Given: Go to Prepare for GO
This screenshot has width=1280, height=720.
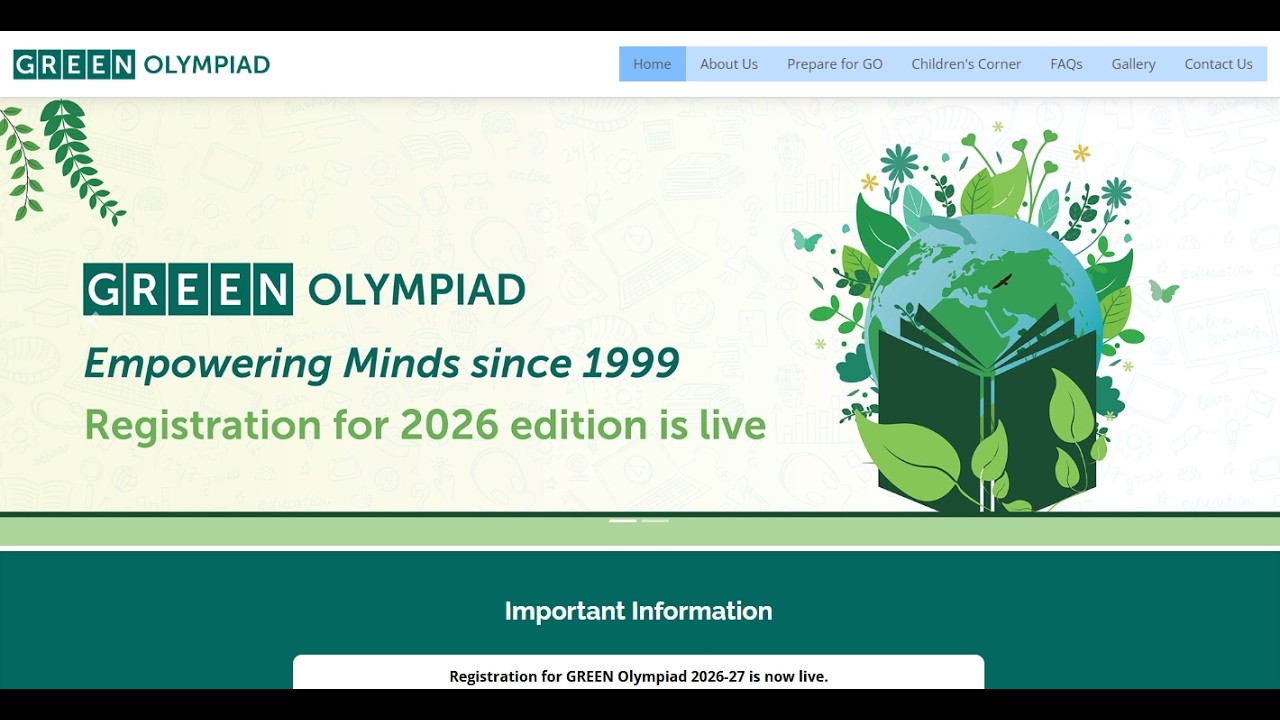Looking at the screenshot, I should coord(835,64).
